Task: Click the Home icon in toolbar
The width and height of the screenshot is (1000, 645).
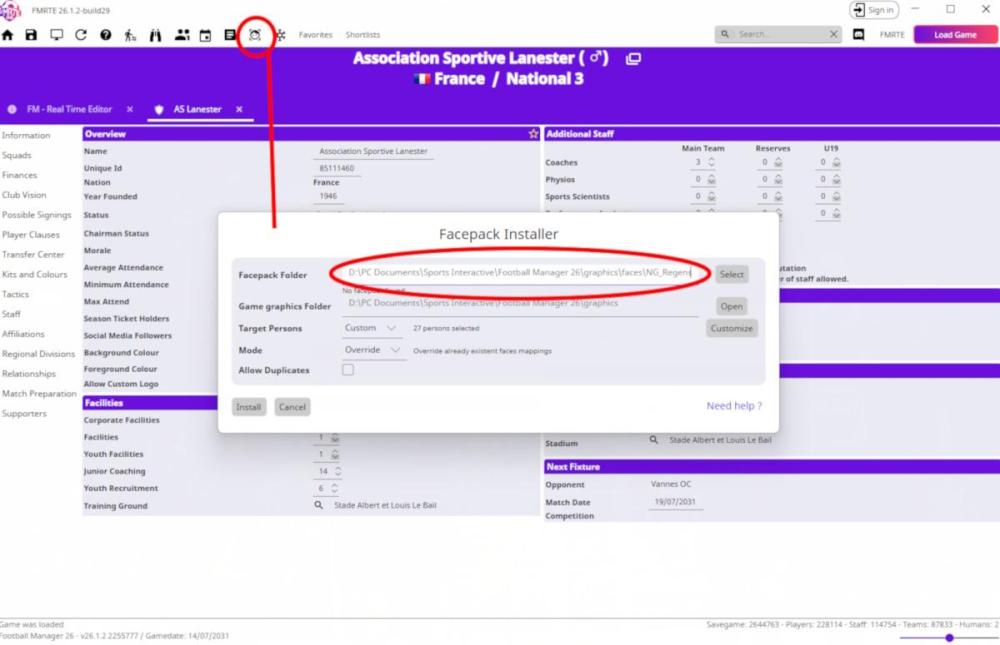Action: pyautogui.click(x=8, y=35)
